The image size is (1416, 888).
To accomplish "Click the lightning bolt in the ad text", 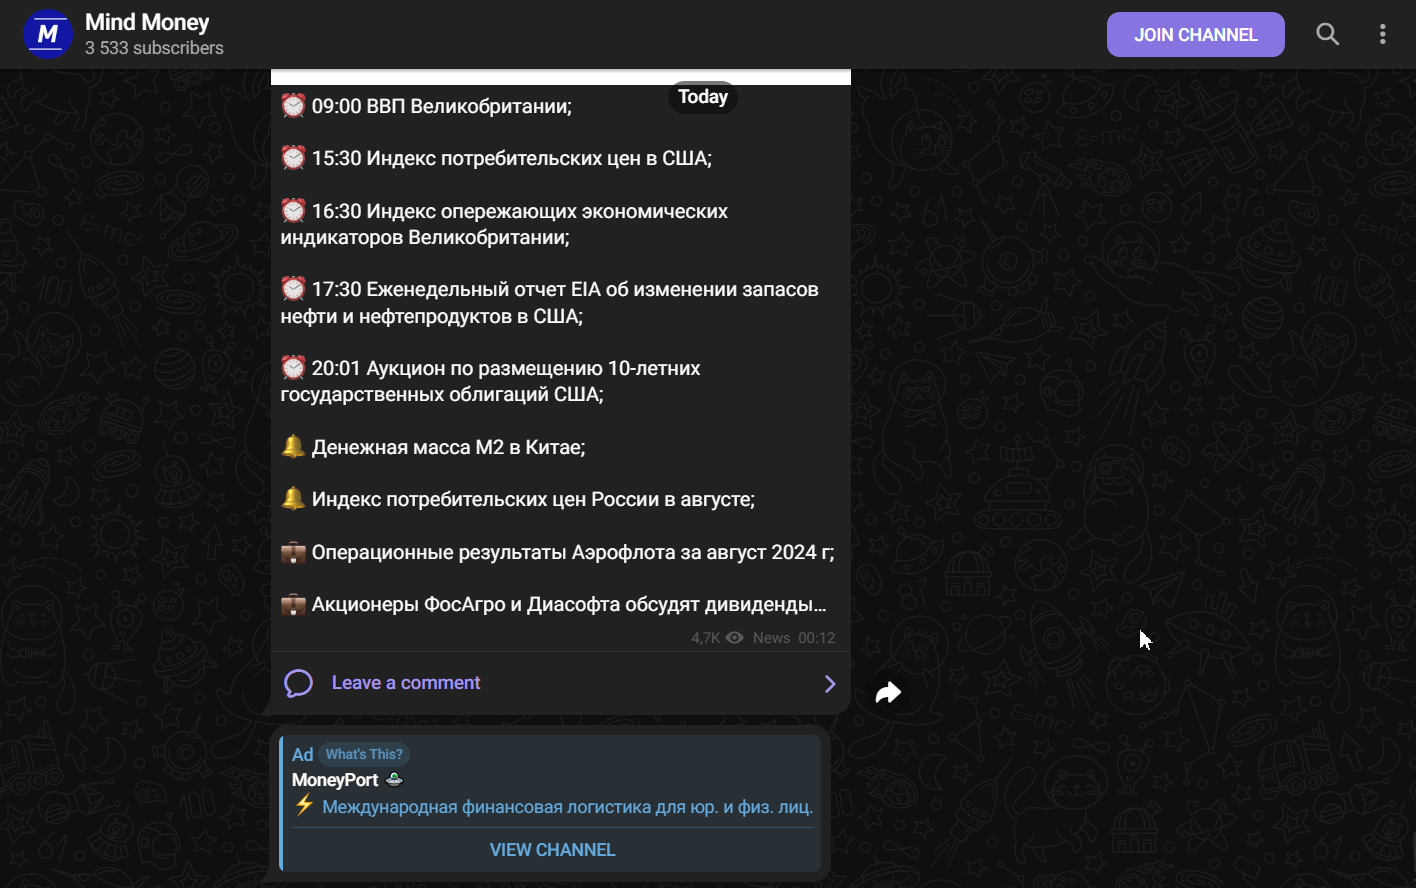I will pos(304,805).
